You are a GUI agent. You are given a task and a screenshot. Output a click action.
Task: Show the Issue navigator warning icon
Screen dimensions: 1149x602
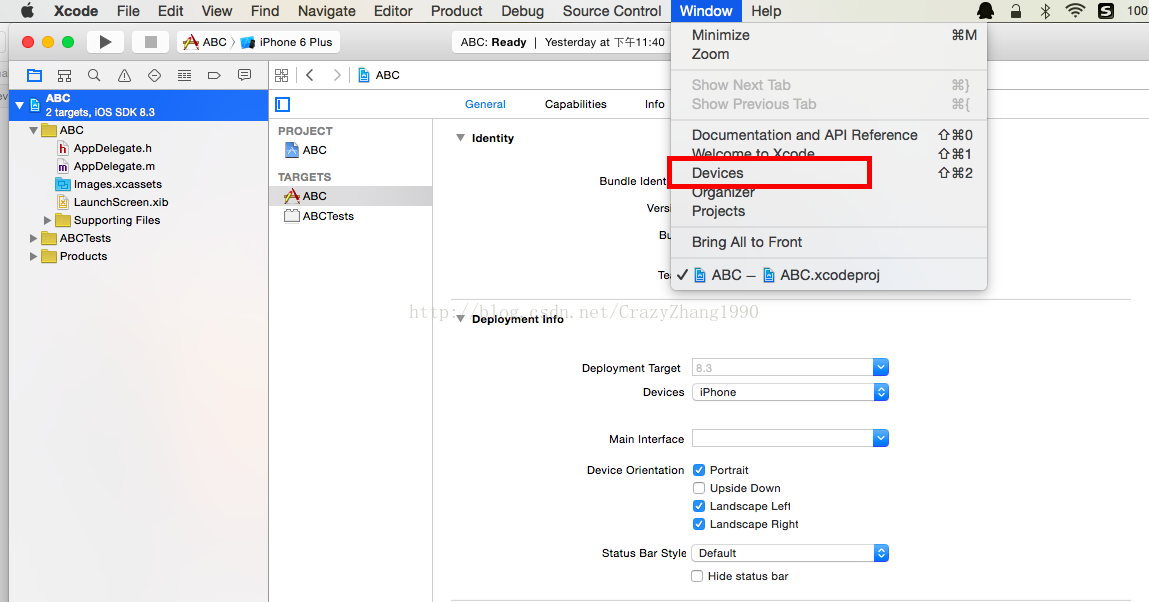124,75
